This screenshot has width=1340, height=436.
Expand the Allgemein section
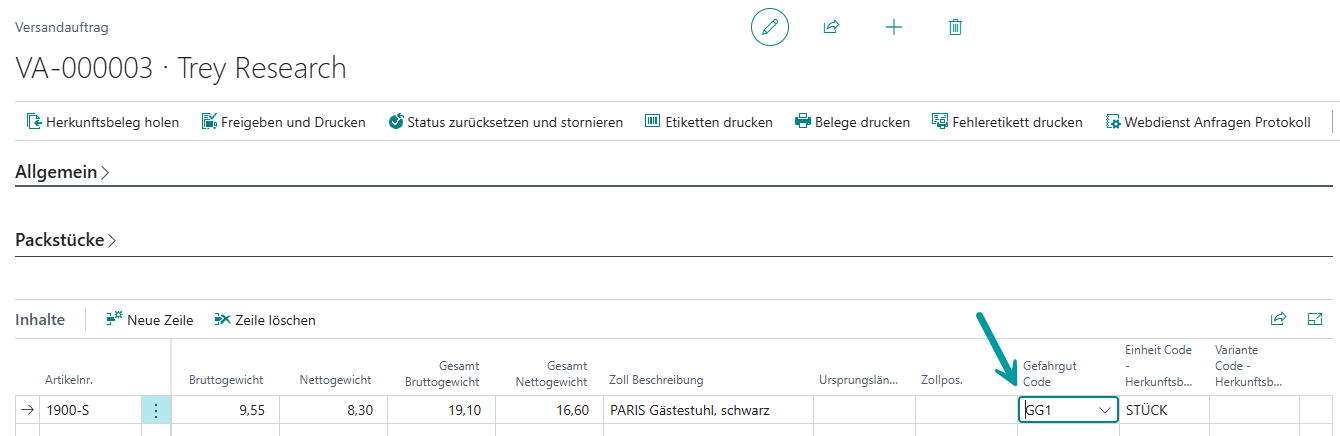click(62, 172)
